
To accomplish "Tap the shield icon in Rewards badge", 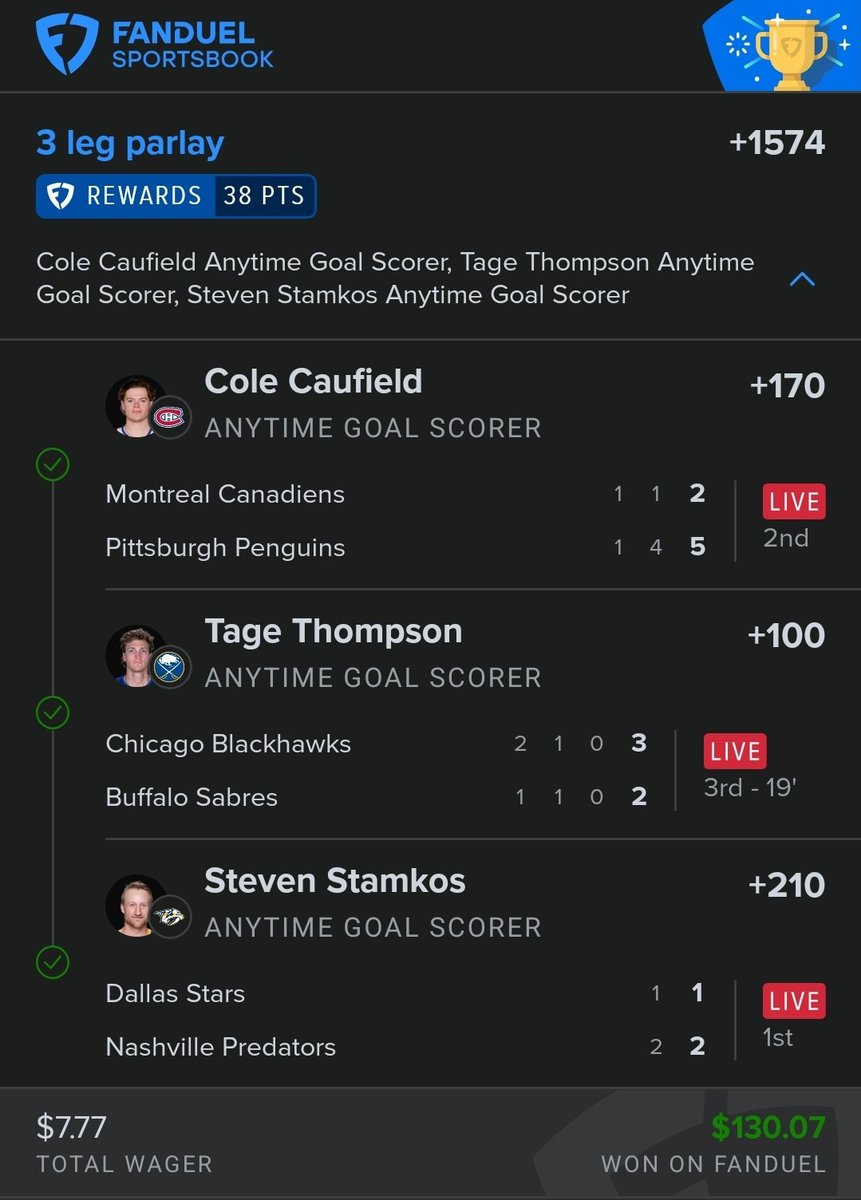I will [61, 196].
